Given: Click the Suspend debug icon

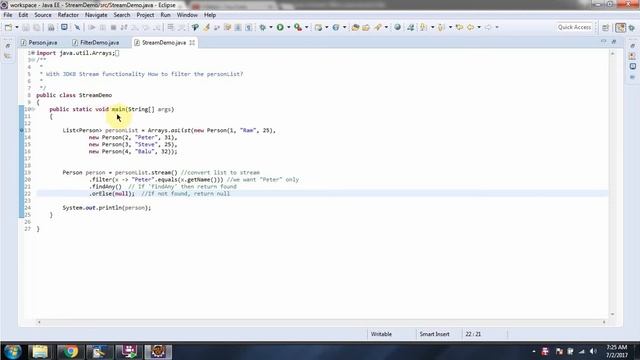Looking at the screenshot, I should click(102, 27).
